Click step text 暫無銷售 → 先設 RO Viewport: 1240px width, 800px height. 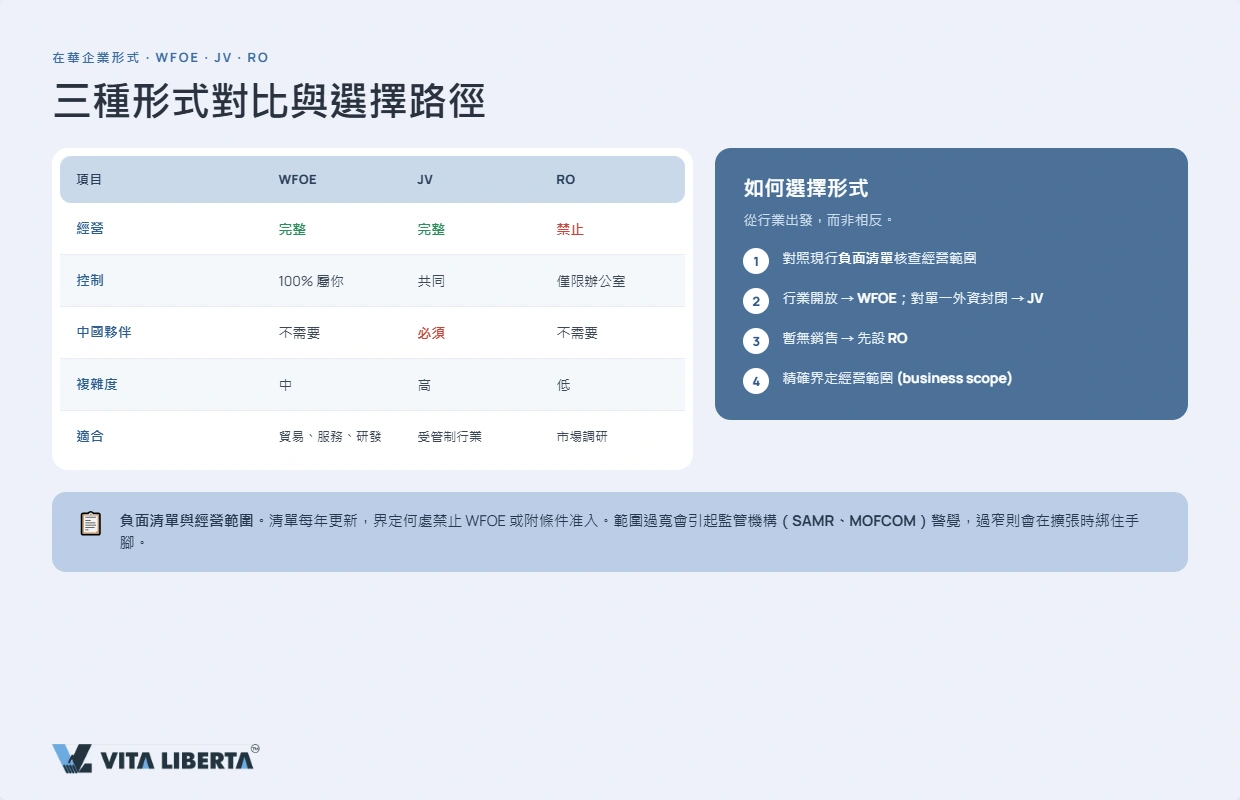point(845,339)
